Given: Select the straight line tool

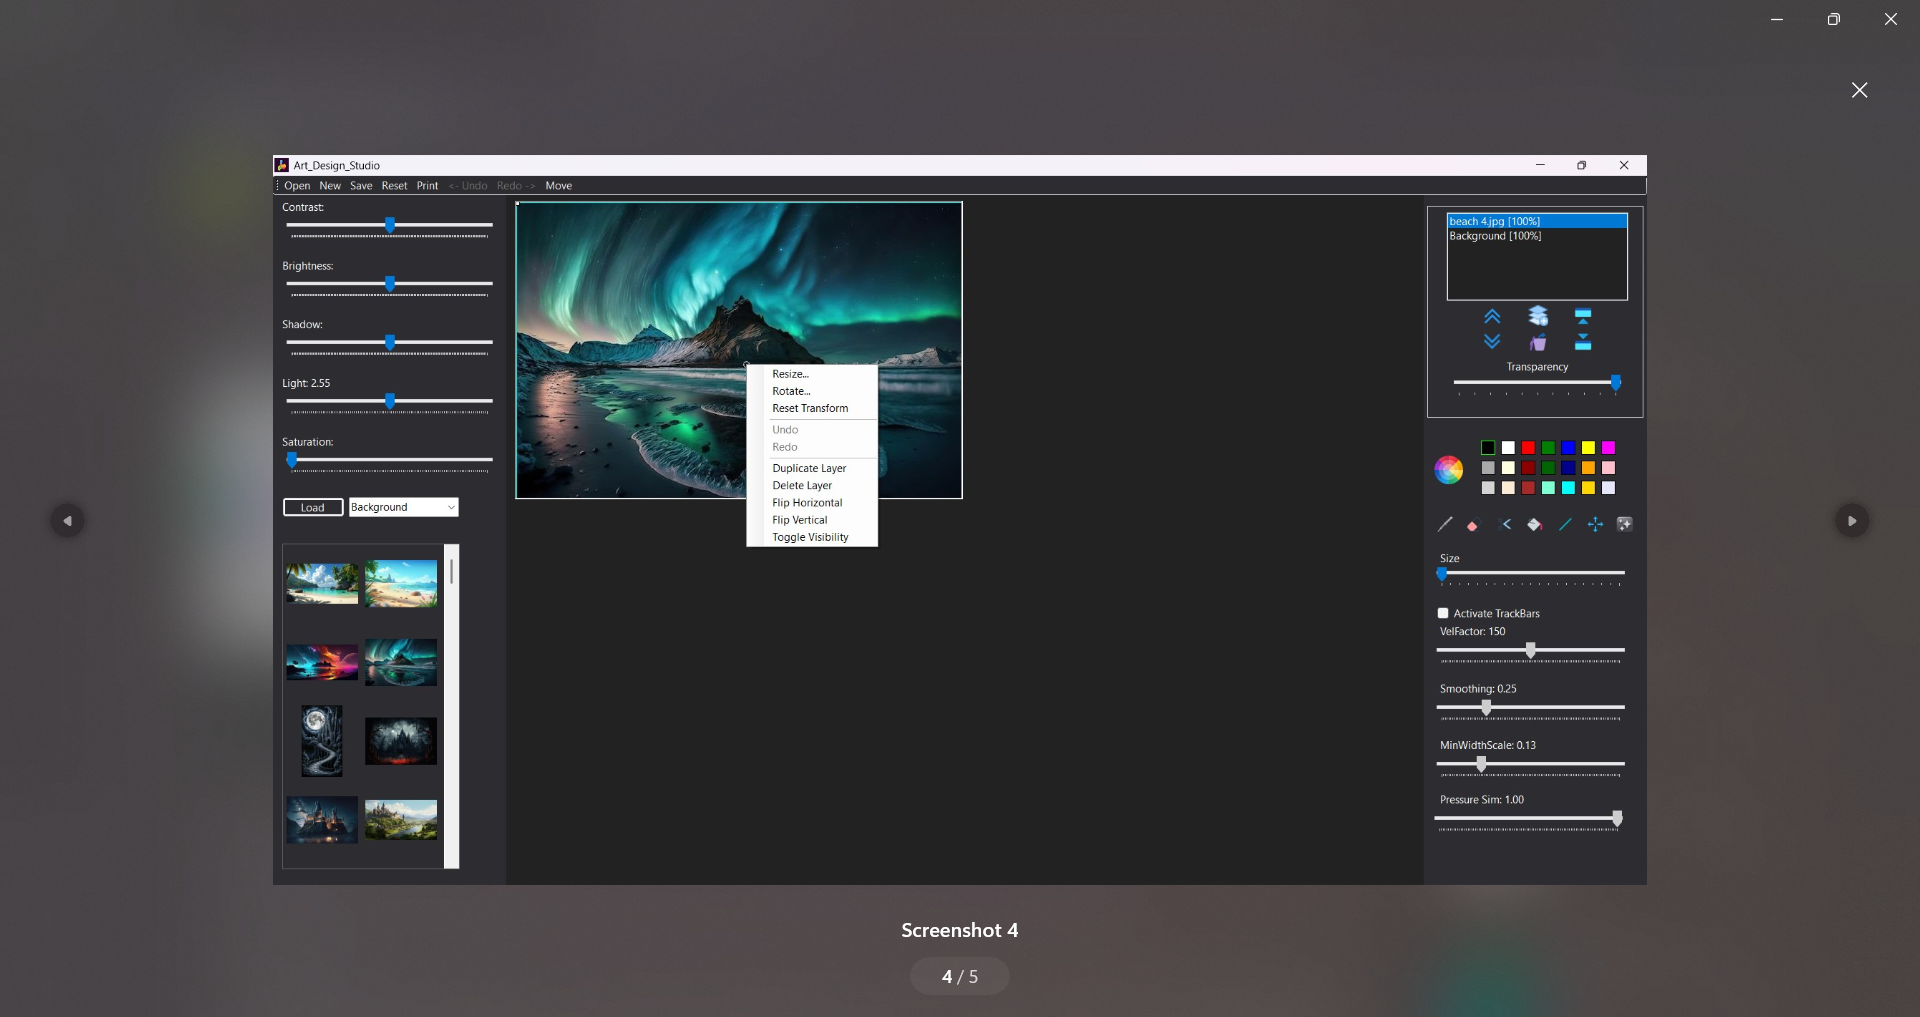Looking at the screenshot, I should pos(1565,524).
